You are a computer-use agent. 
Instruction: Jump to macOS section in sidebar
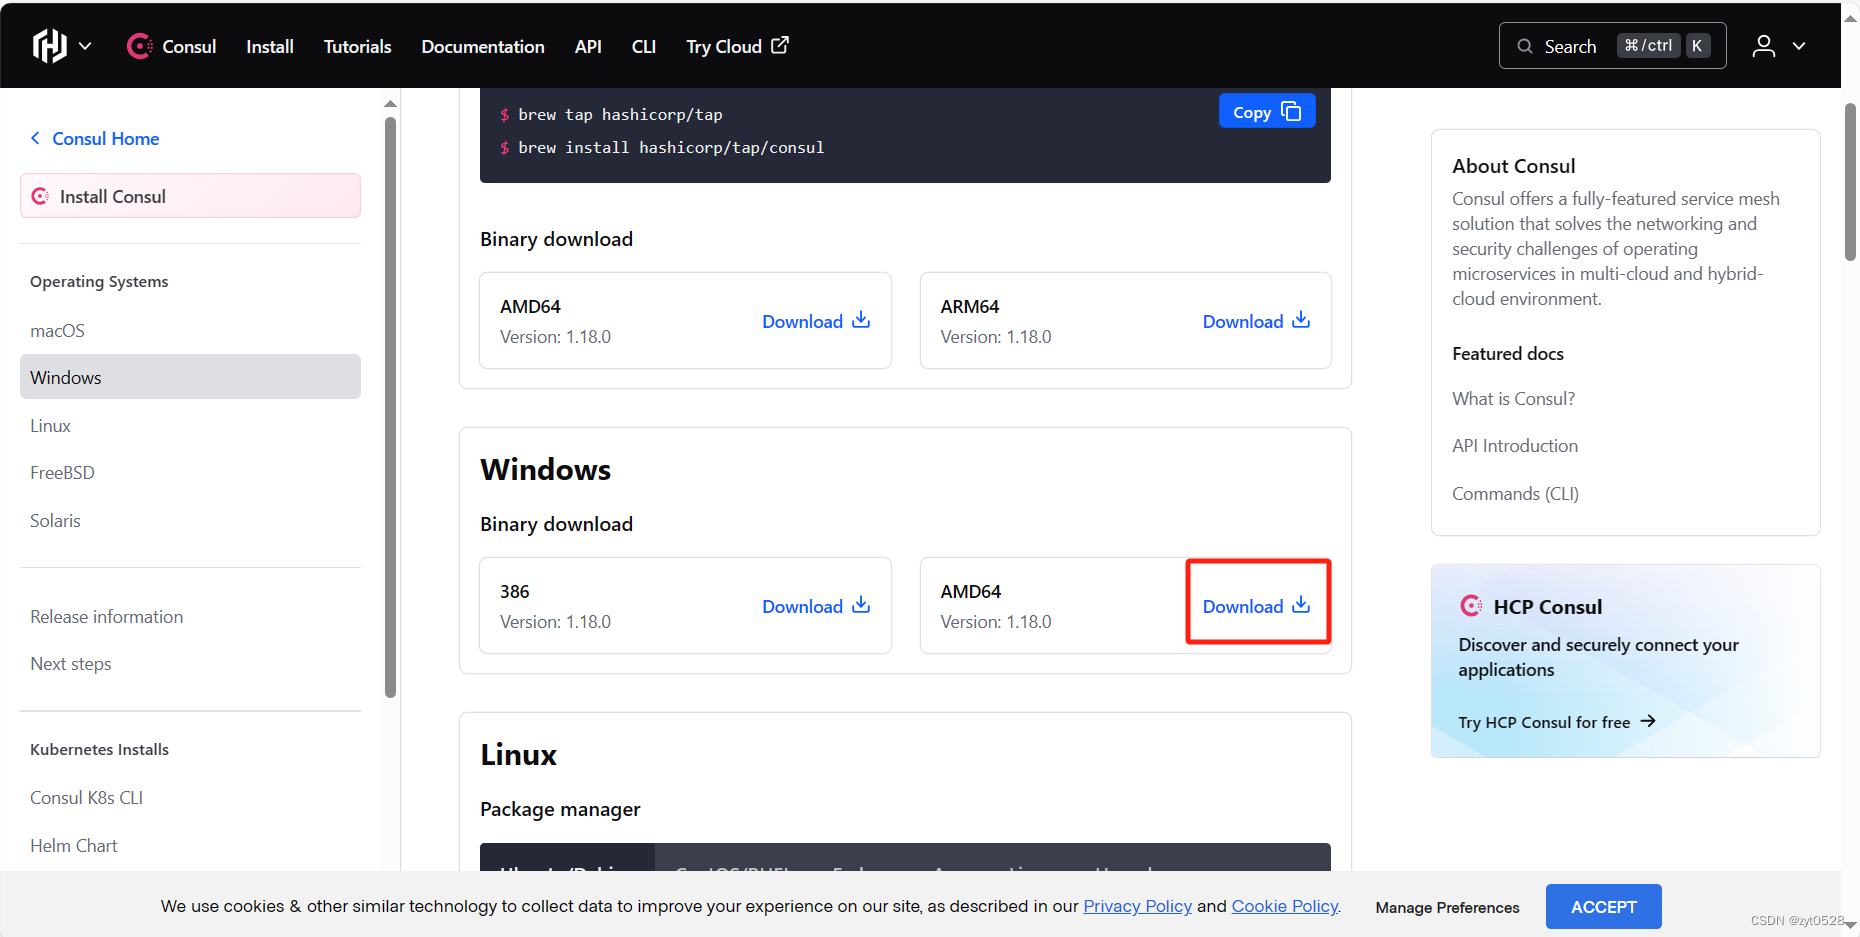point(57,330)
